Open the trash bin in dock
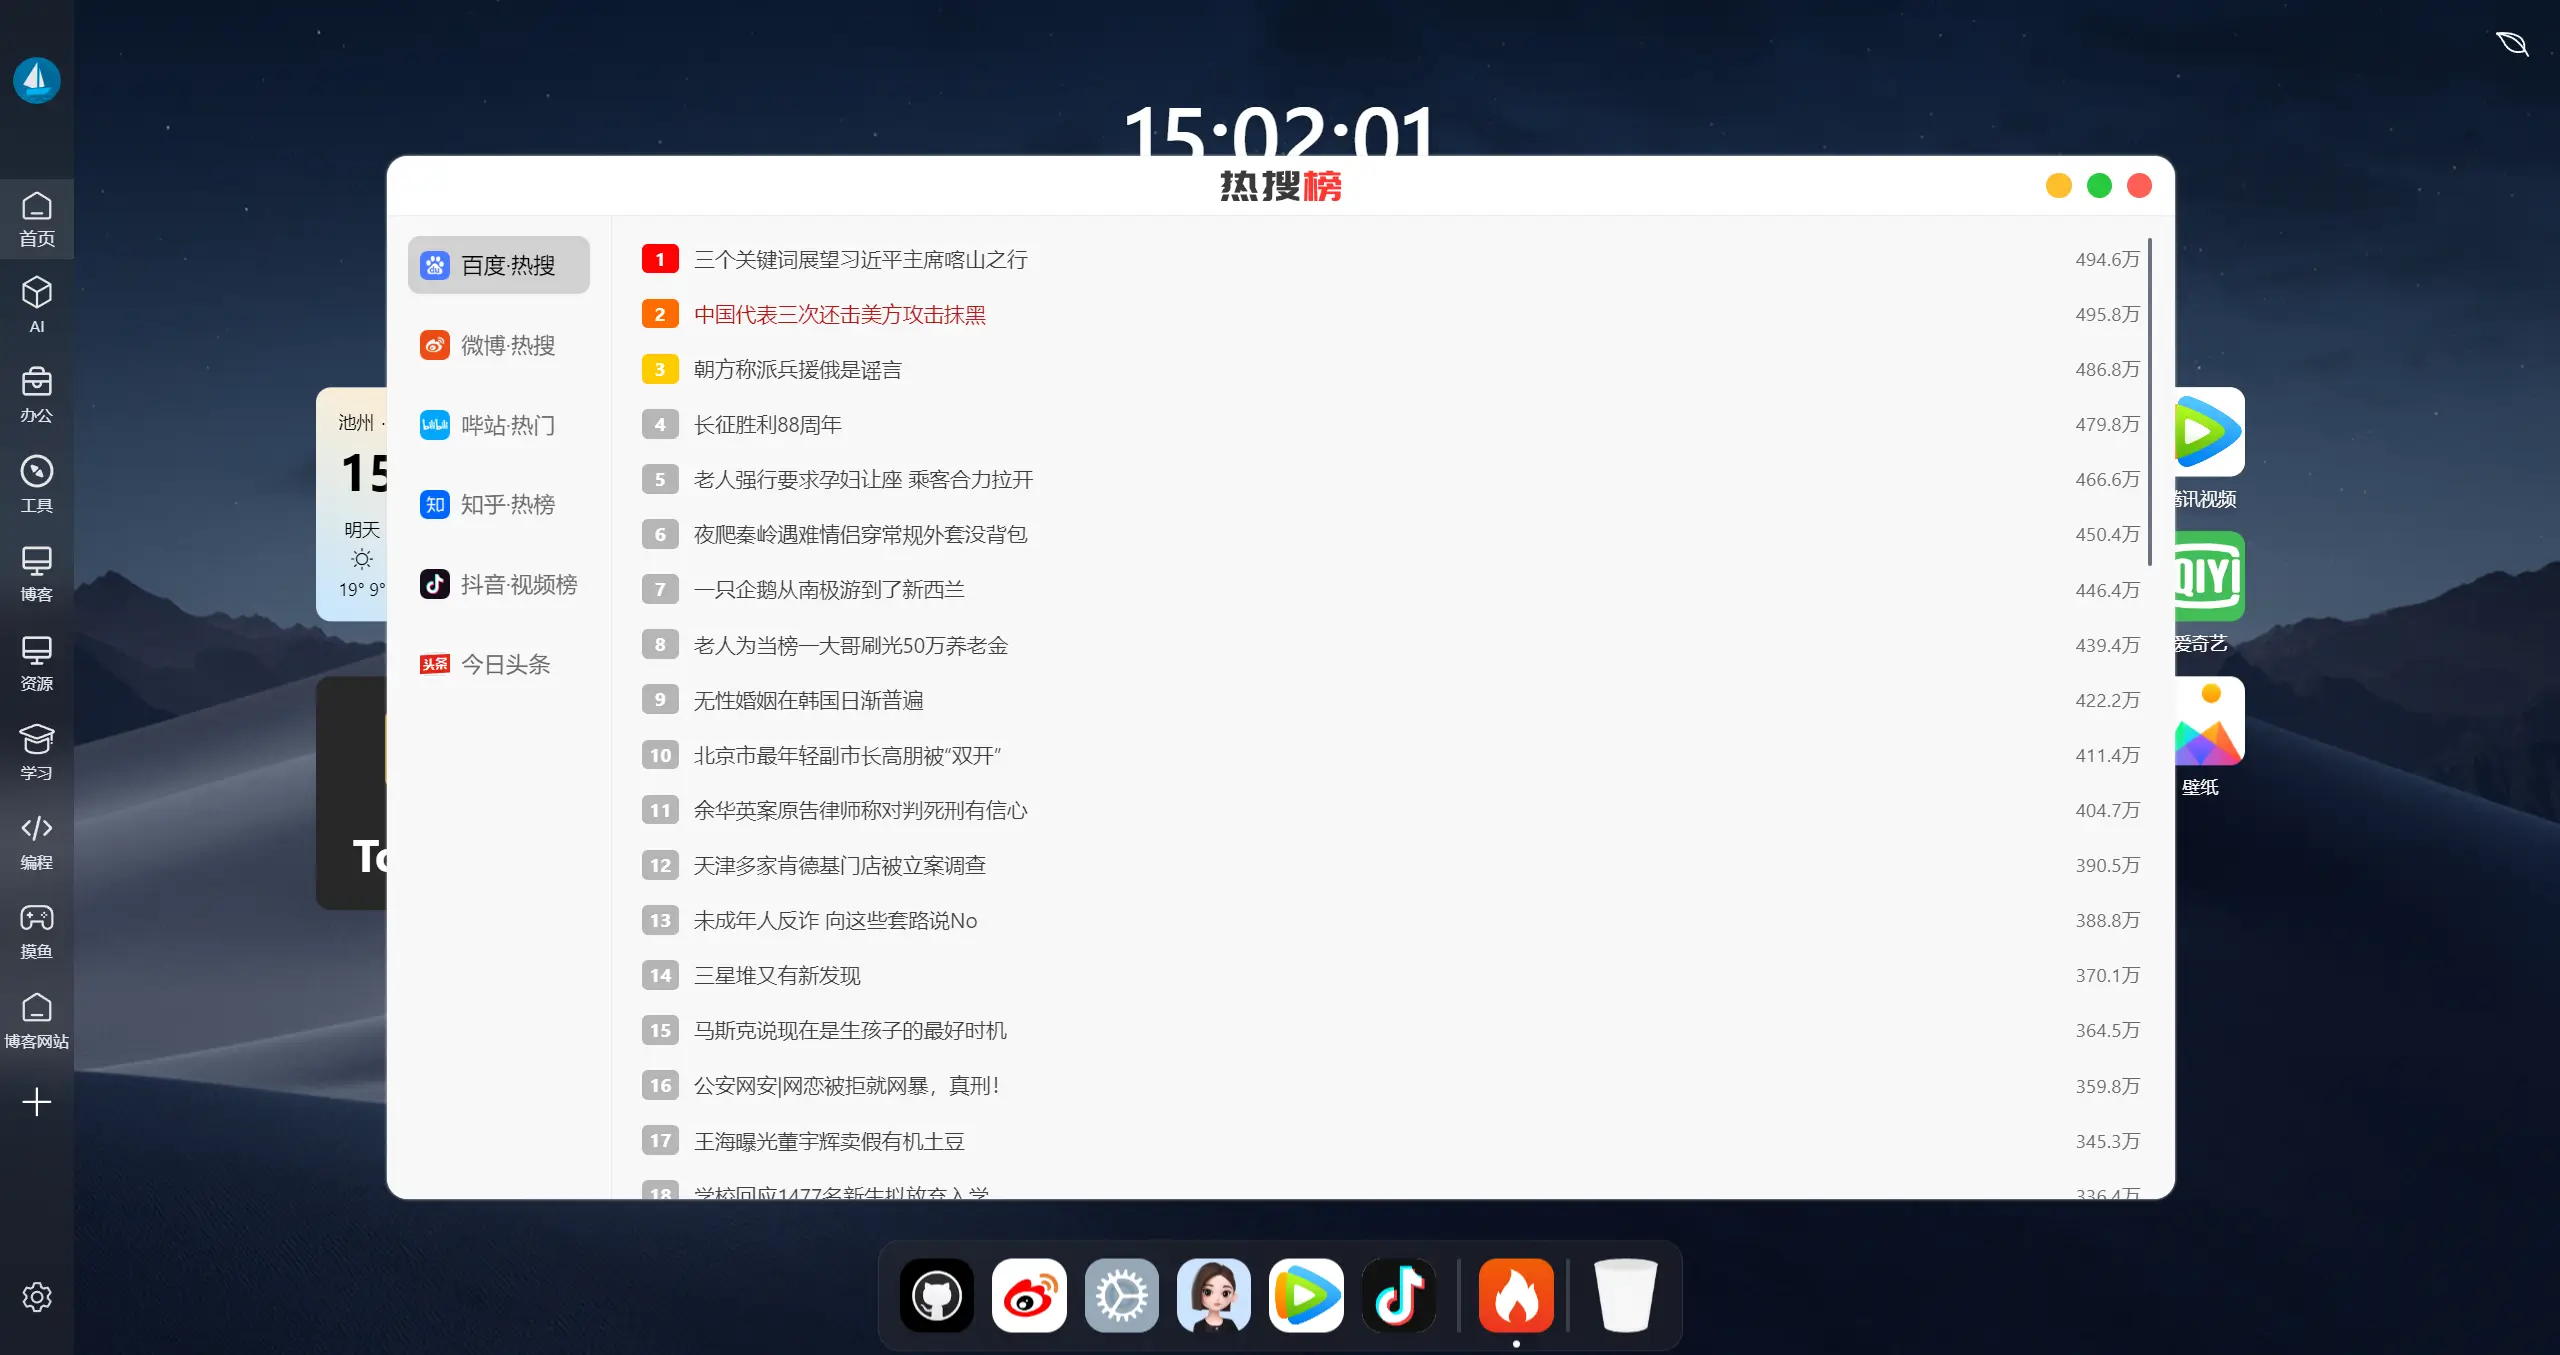Viewport: 2560px width, 1355px height. click(1625, 1296)
